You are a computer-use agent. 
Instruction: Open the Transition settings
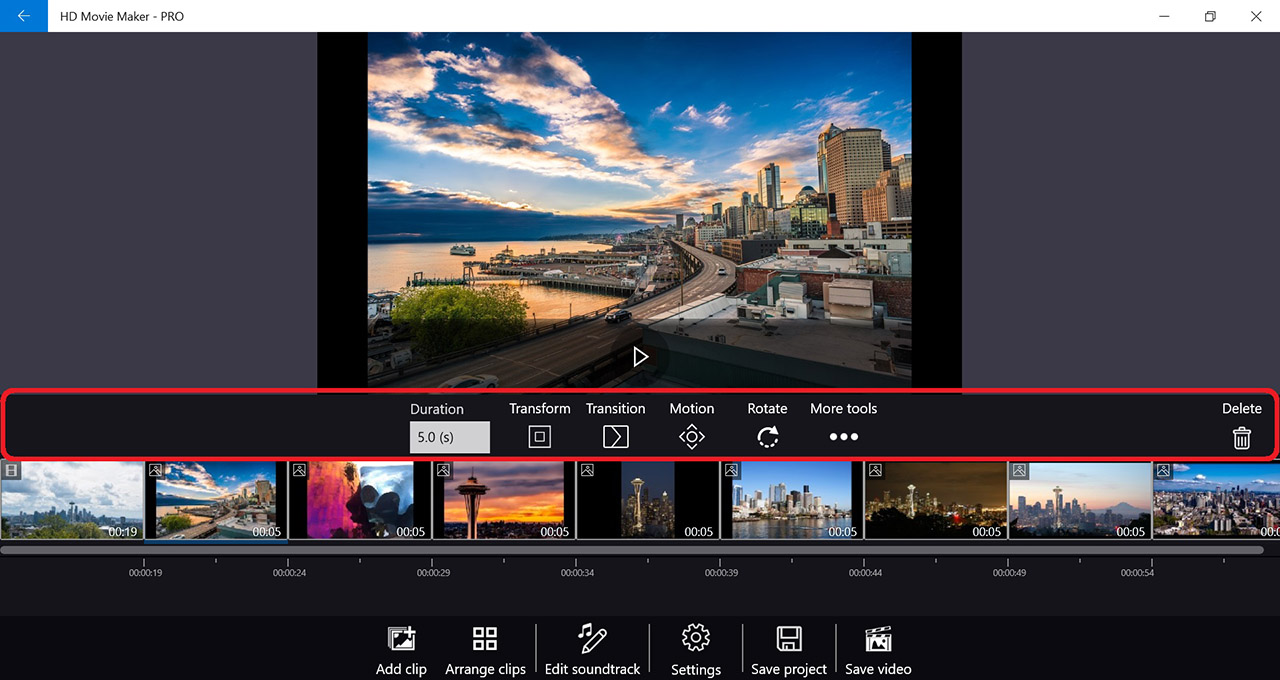615,436
